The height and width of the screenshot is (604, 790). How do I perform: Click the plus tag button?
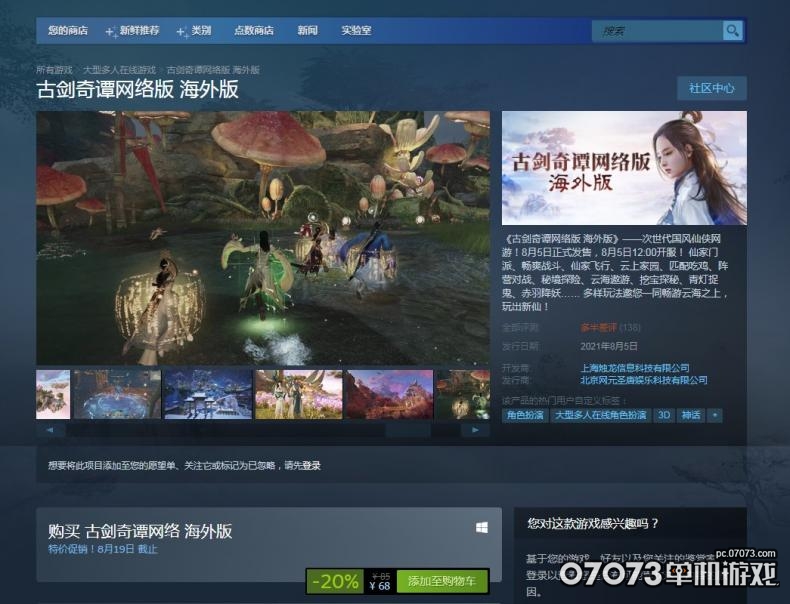714,416
